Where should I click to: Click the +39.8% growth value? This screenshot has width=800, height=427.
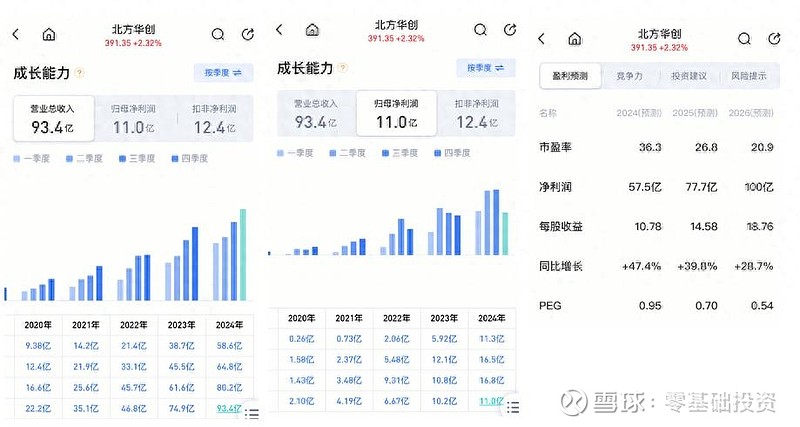[x=697, y=266]
